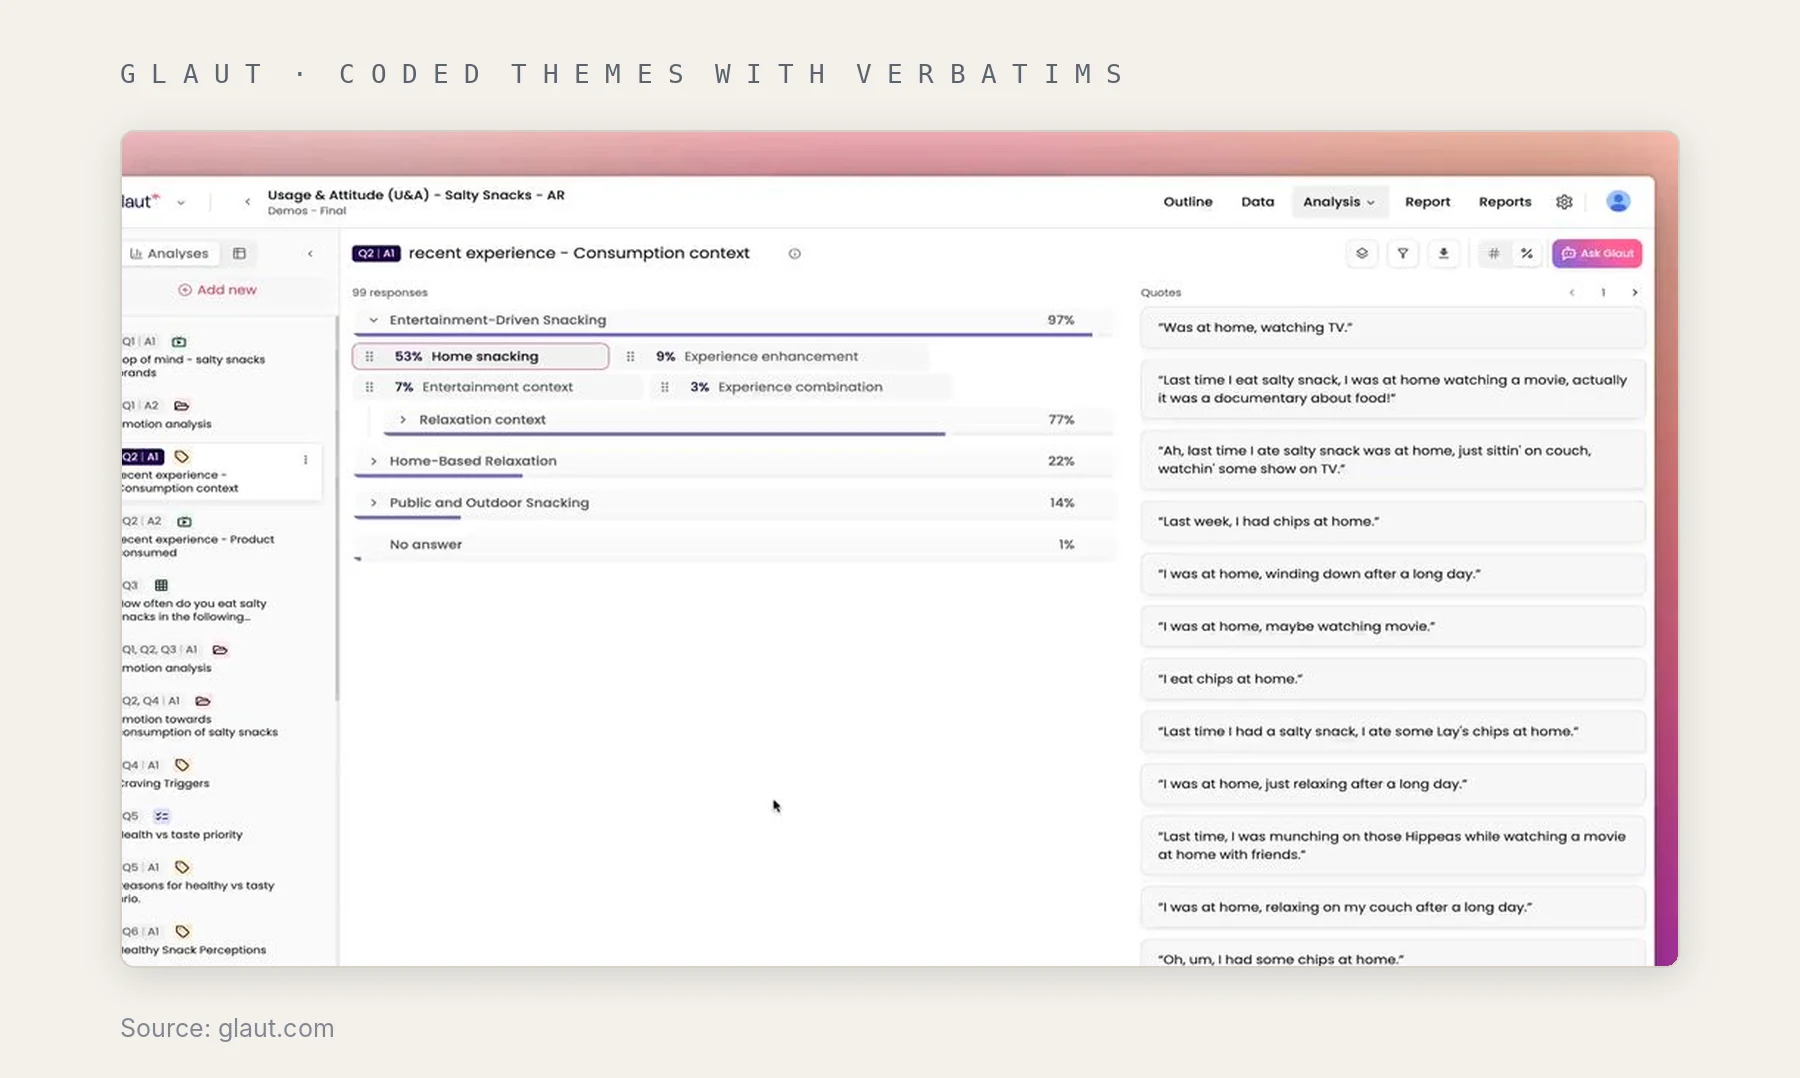Open three-dot menu on Q2 A1 analysis
This screenshot has height=1078, width=1800.
tap(305, 460)
